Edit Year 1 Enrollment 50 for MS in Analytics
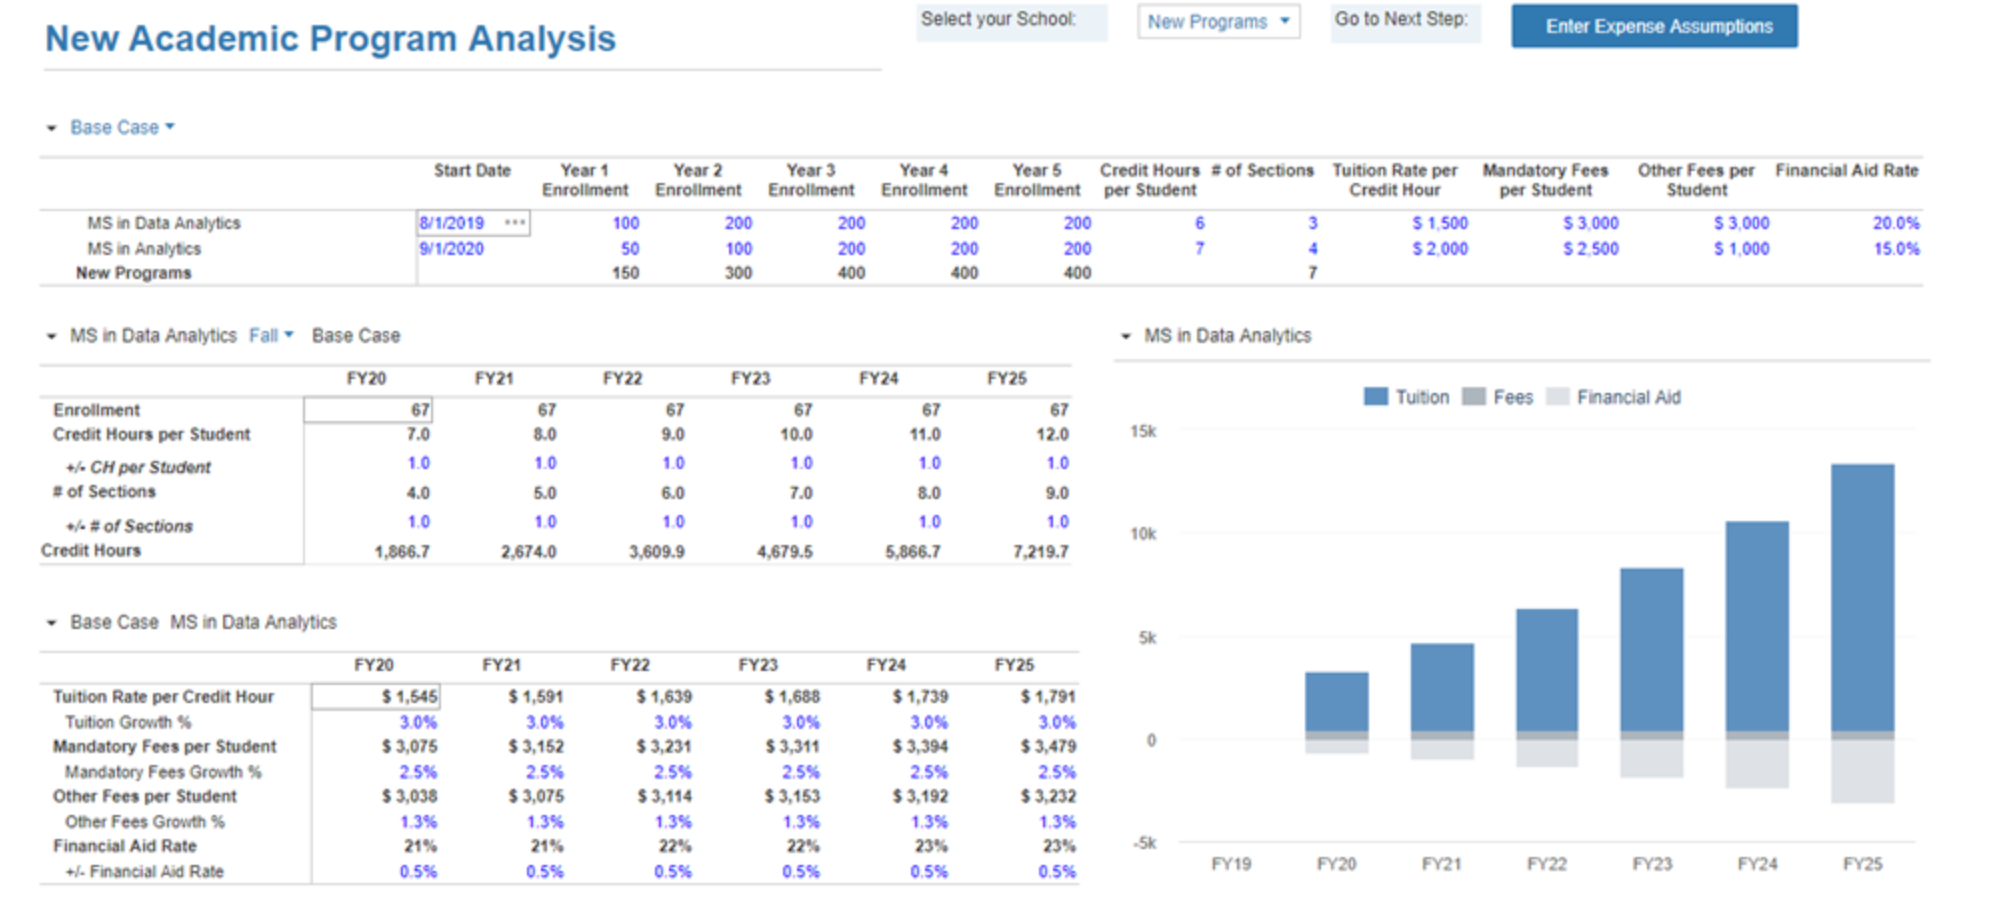This screenshot has height=921, width=1994. [629, 248]
